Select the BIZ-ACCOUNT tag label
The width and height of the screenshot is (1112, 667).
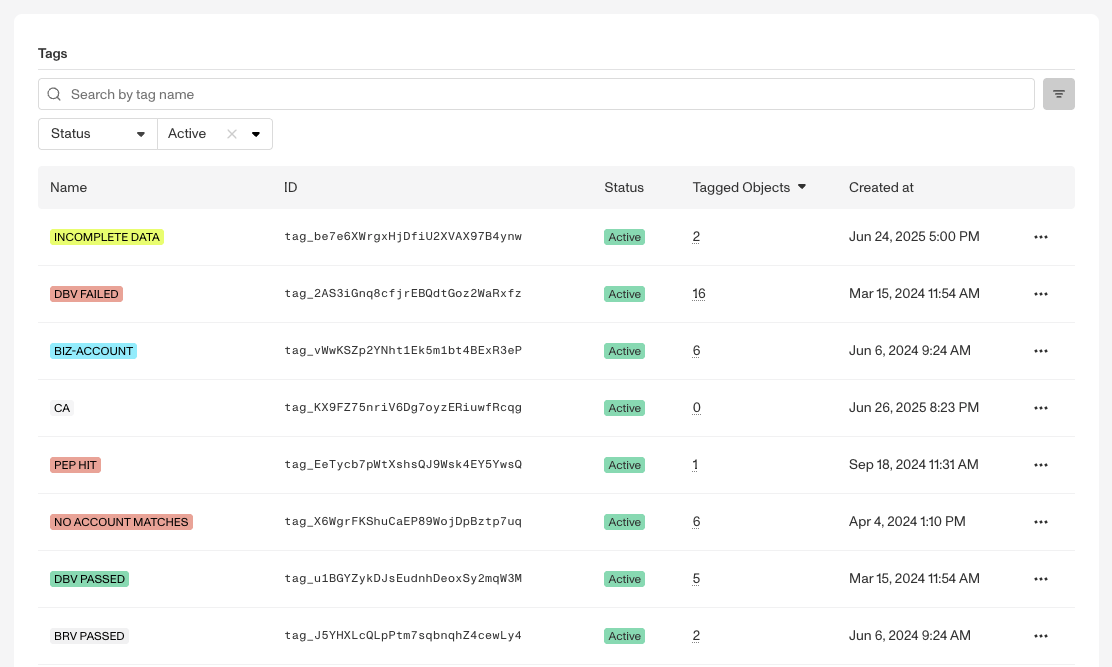click(x=93, y=351)
